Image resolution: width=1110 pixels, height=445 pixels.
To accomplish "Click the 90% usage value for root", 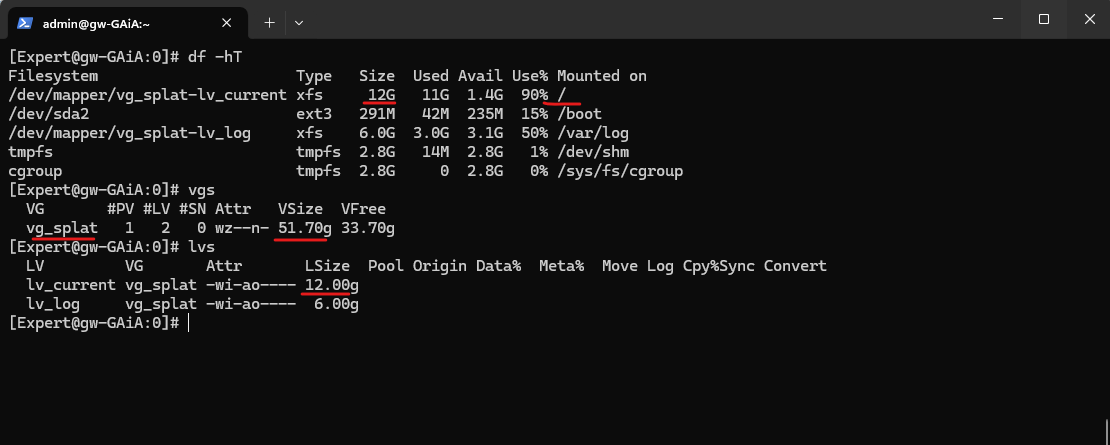I will (530, 94).
